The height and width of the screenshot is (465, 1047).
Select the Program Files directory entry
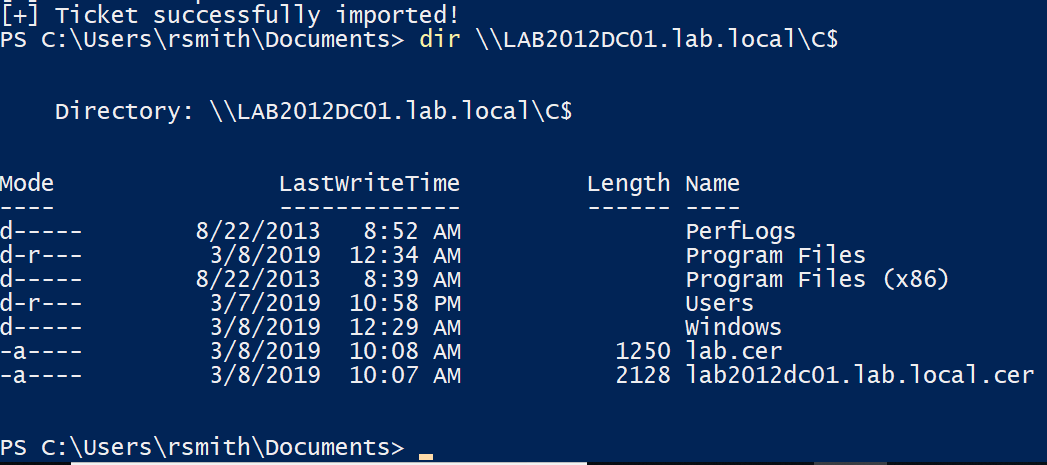click(775, 255)
